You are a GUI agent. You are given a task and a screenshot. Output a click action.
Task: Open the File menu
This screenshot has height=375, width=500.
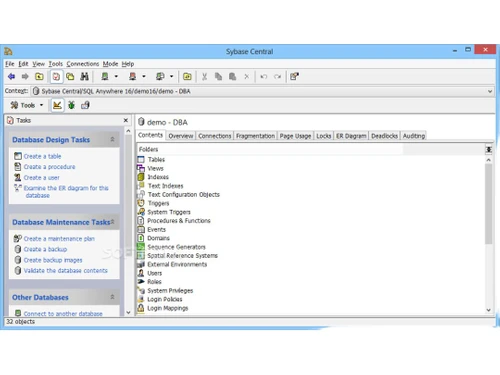pos(10,64)
